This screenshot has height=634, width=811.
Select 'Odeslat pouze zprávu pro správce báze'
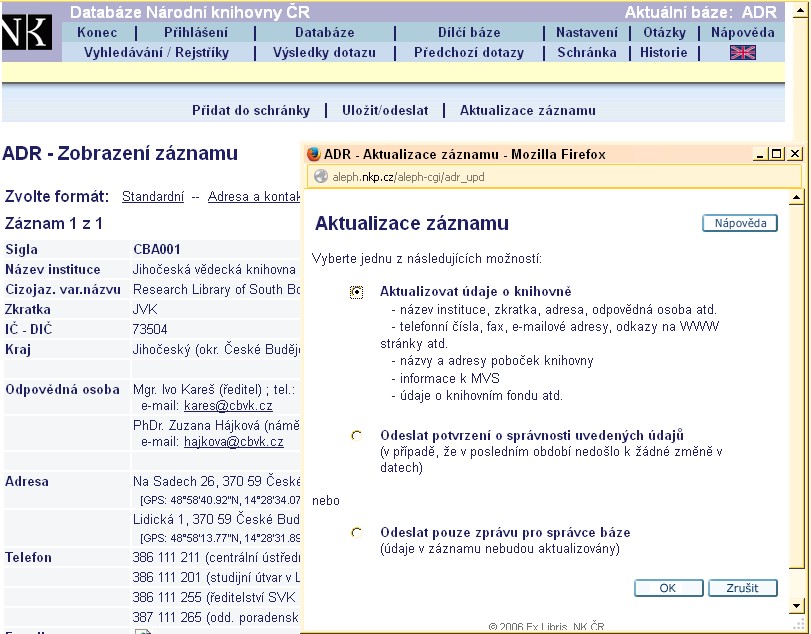tap(356, 533)
